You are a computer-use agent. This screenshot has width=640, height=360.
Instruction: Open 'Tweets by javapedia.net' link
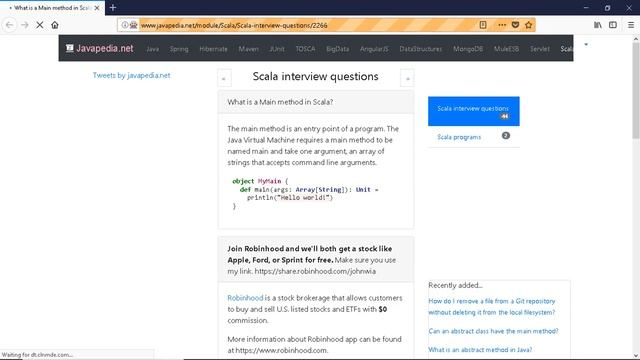point(131,75)
